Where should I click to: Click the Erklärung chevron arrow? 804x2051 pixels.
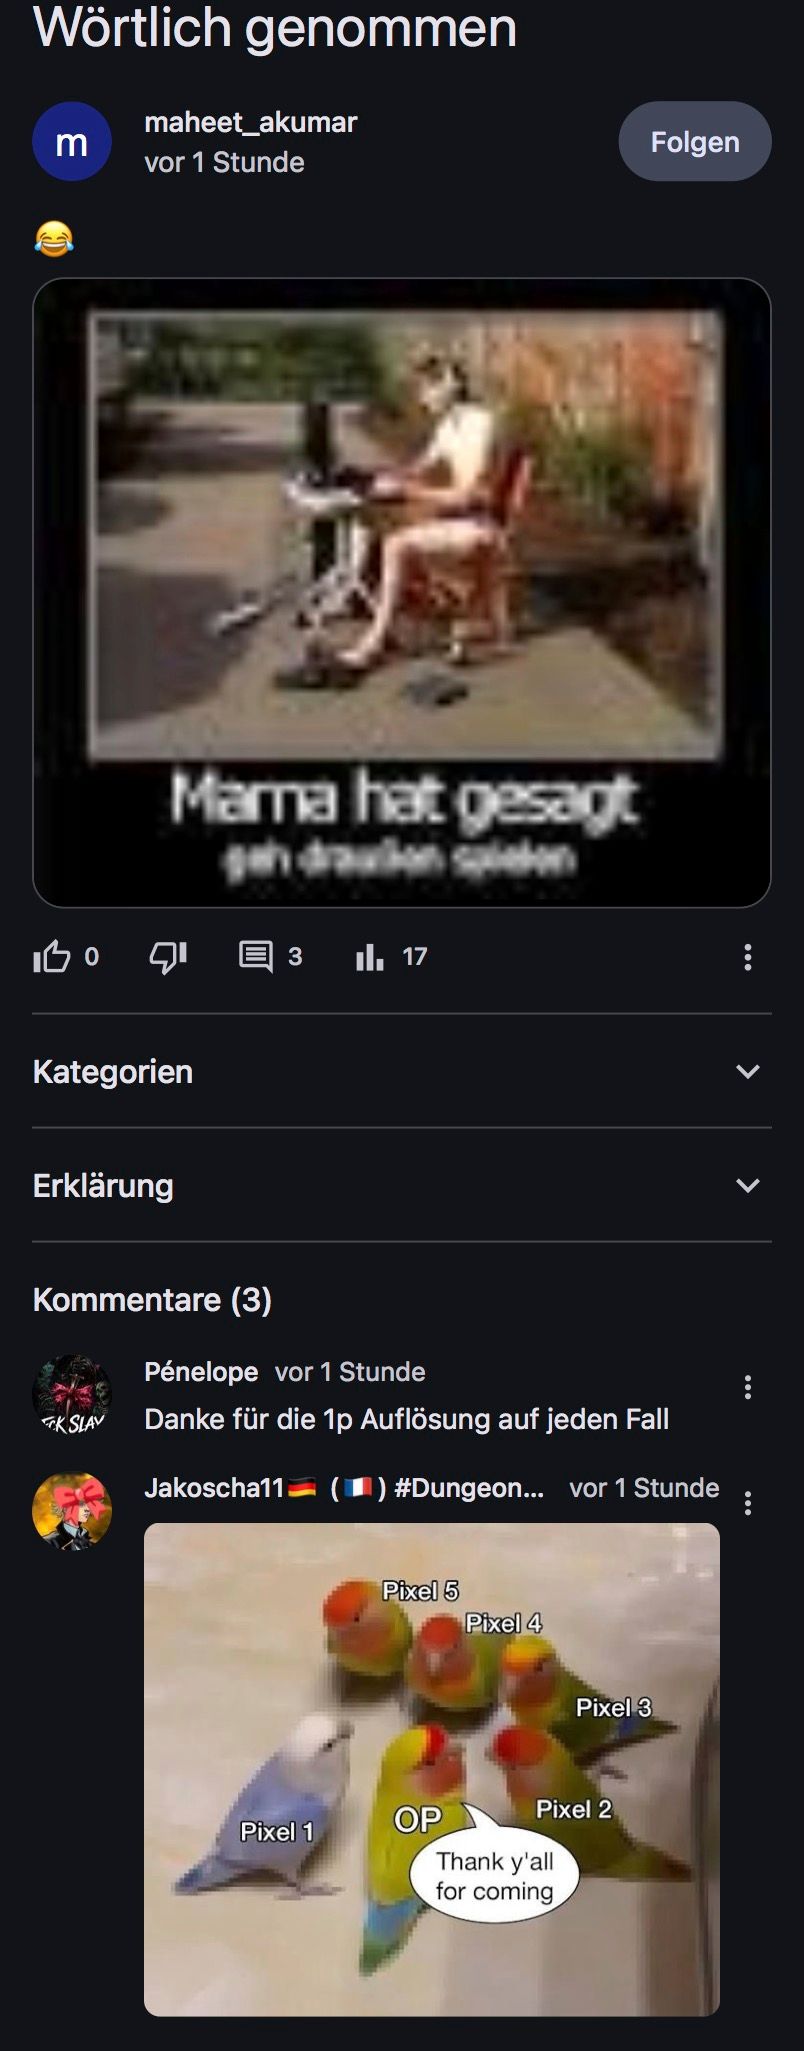pyautogui.click(x=748, y=1185)
